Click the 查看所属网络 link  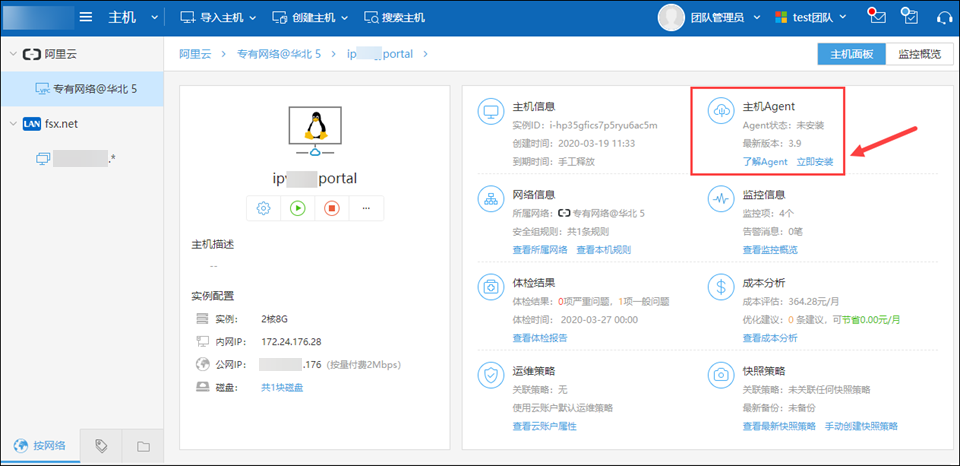click(540, 250)
